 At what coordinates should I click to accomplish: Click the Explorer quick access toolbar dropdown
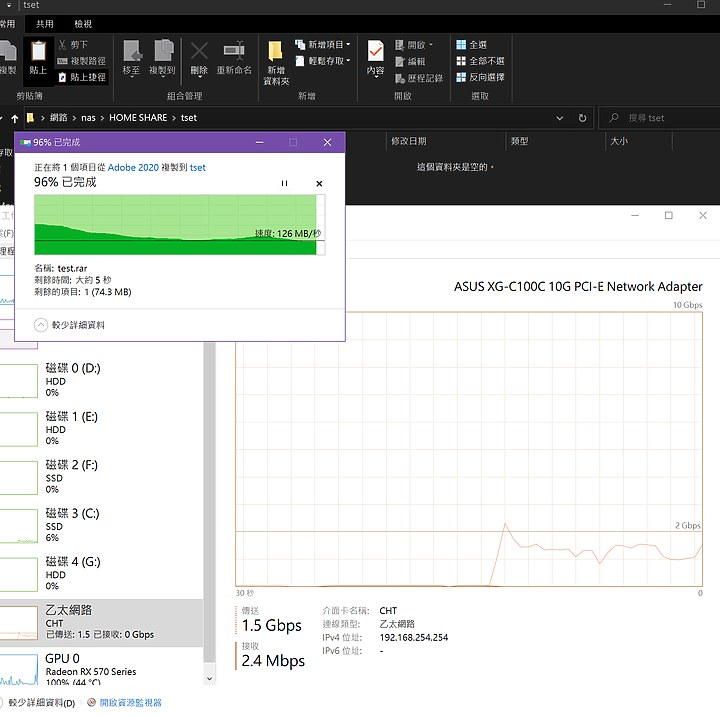(x=9, y=6)
